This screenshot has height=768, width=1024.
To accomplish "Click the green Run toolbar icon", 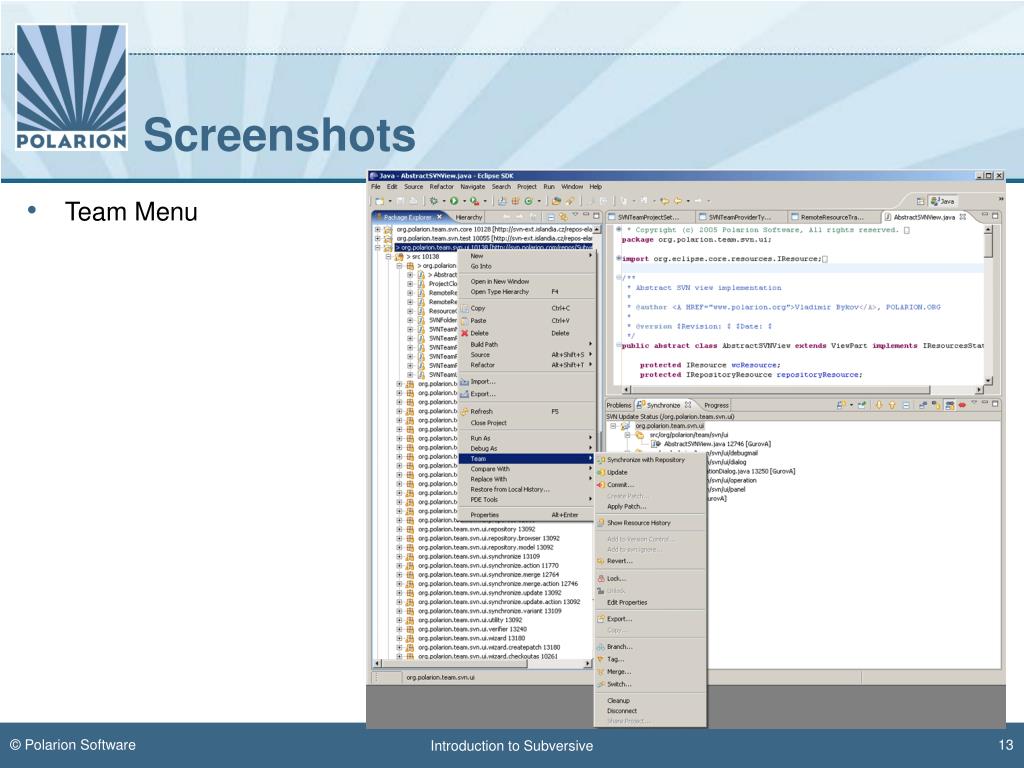I will point(454,201).
